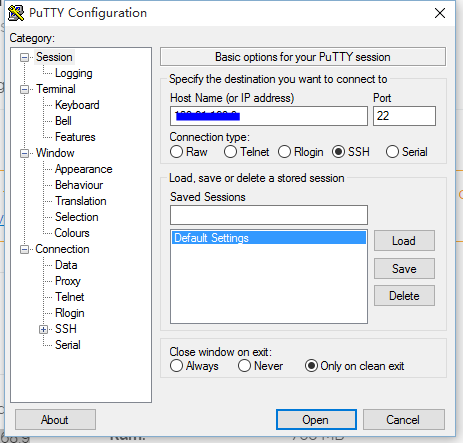This screenshot has width=463, height=443.
Task: Open the Logging category
Action: [74, 73]
